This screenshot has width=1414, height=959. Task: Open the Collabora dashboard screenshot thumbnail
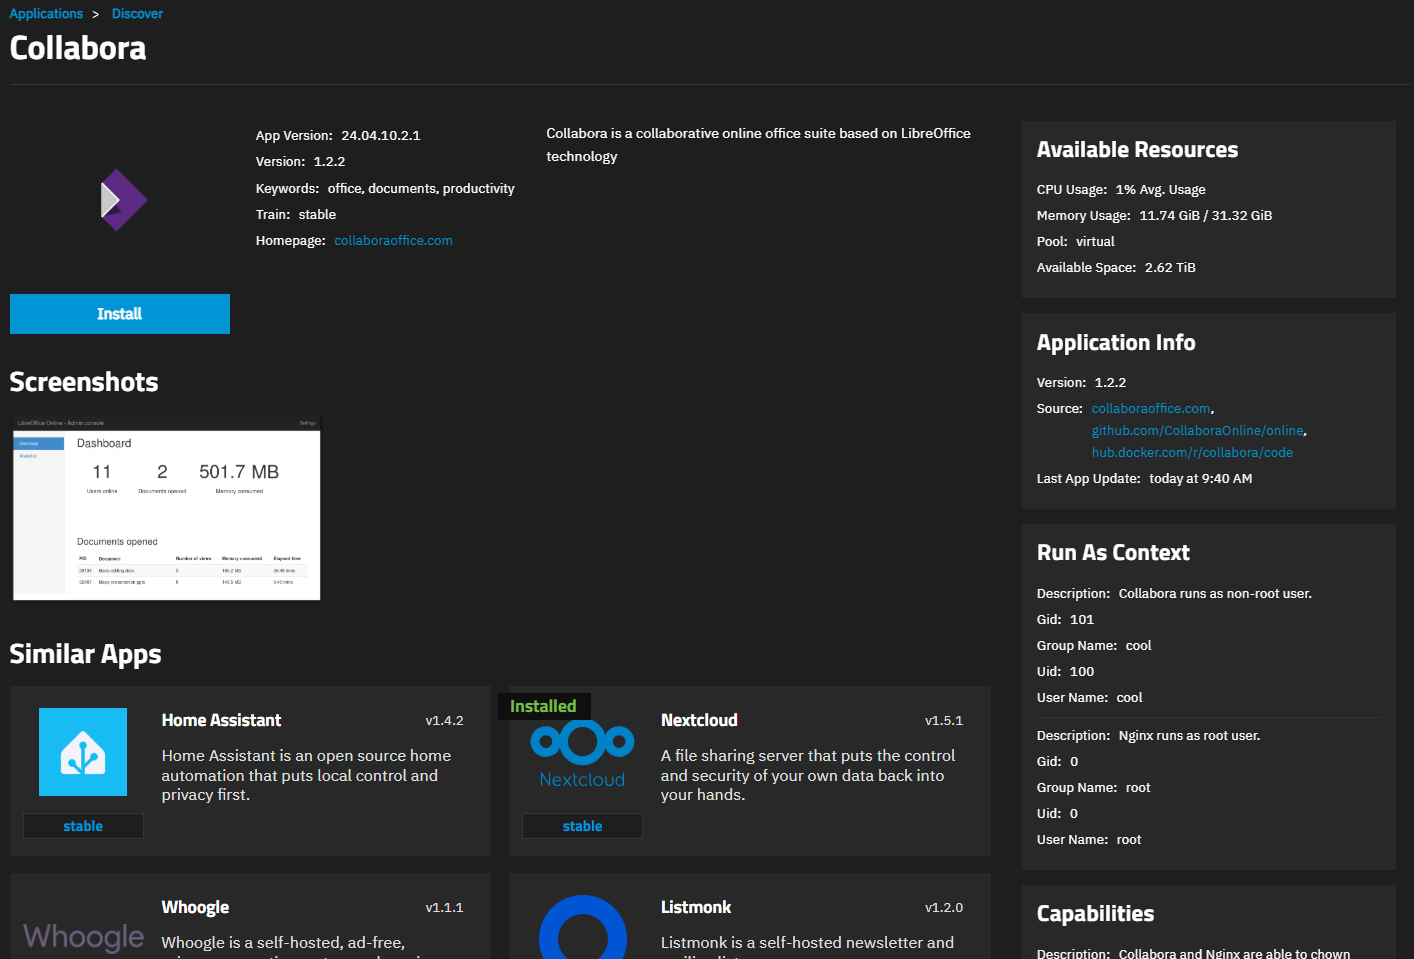[x=167, y=508]
